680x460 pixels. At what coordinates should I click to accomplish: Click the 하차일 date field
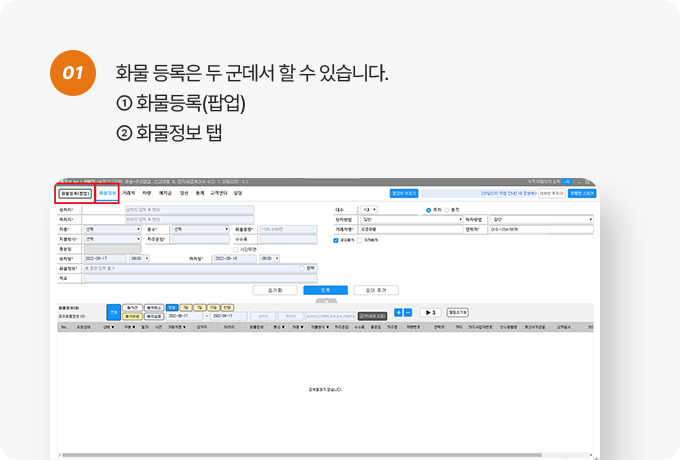click(x=235, y=259)
